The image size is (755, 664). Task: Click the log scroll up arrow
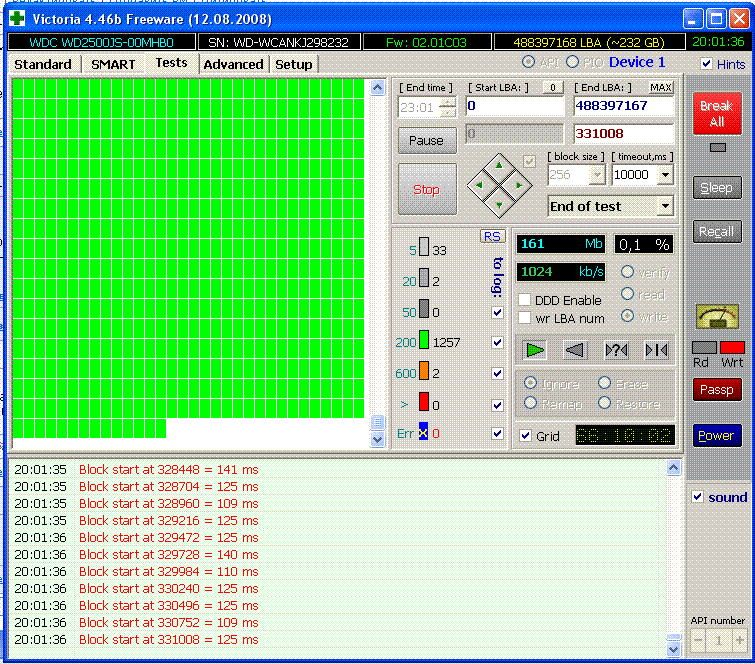(x=673, y=468)
